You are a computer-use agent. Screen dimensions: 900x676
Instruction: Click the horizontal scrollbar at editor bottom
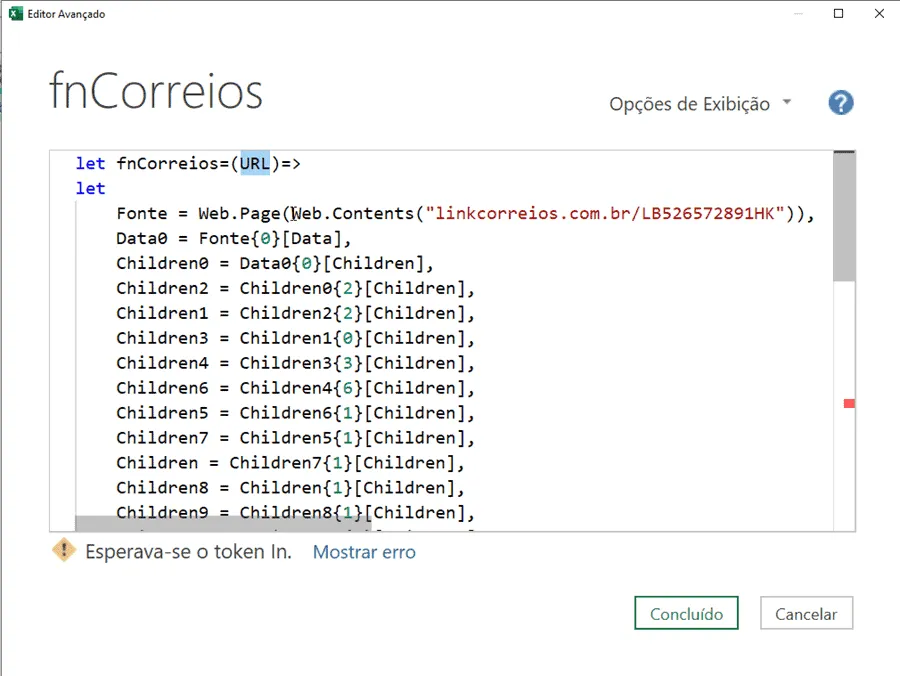[x=223, y=523]
